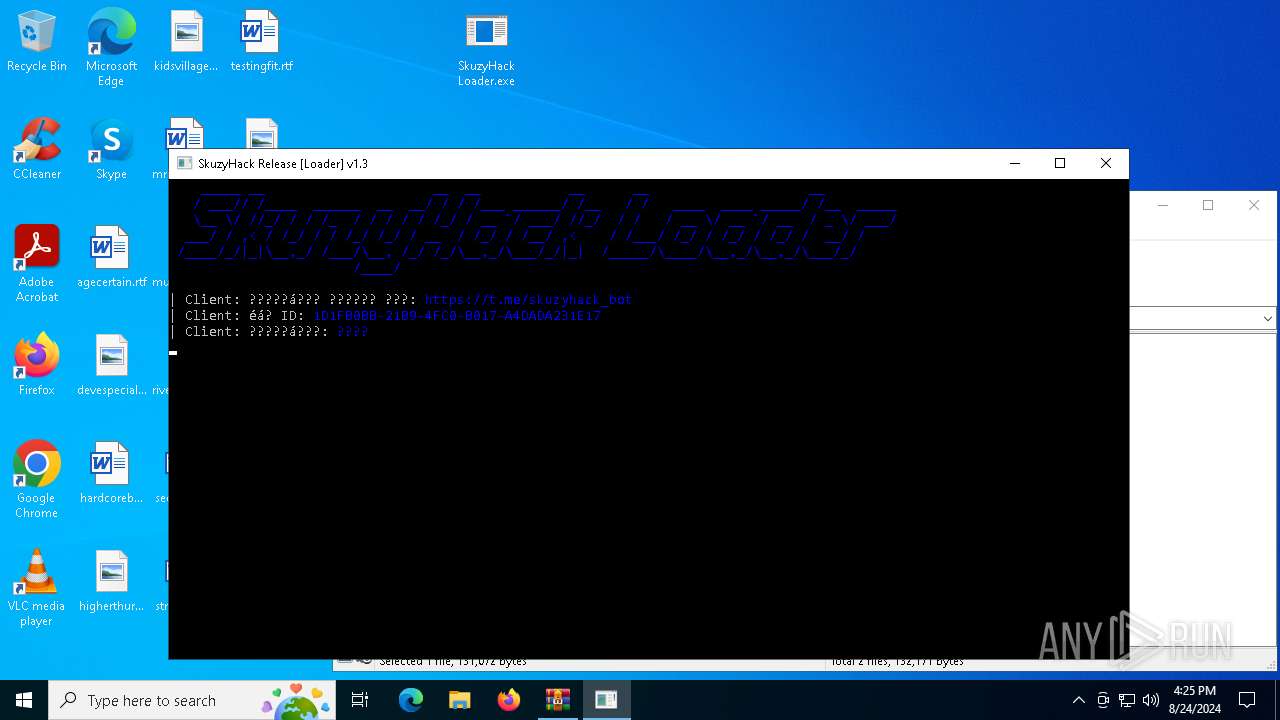Expand the dropdown in the background window

[x=1267, y=318]
